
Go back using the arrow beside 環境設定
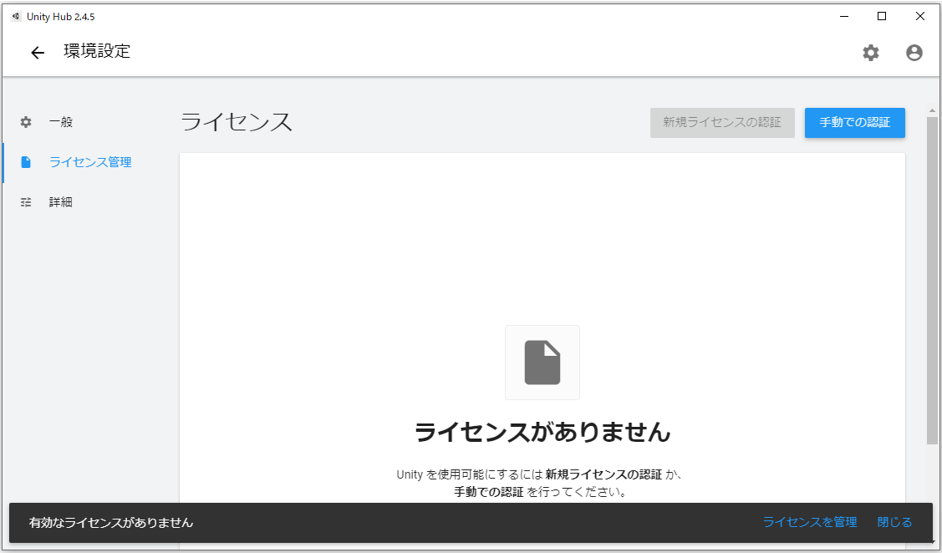tap(37, 53)
